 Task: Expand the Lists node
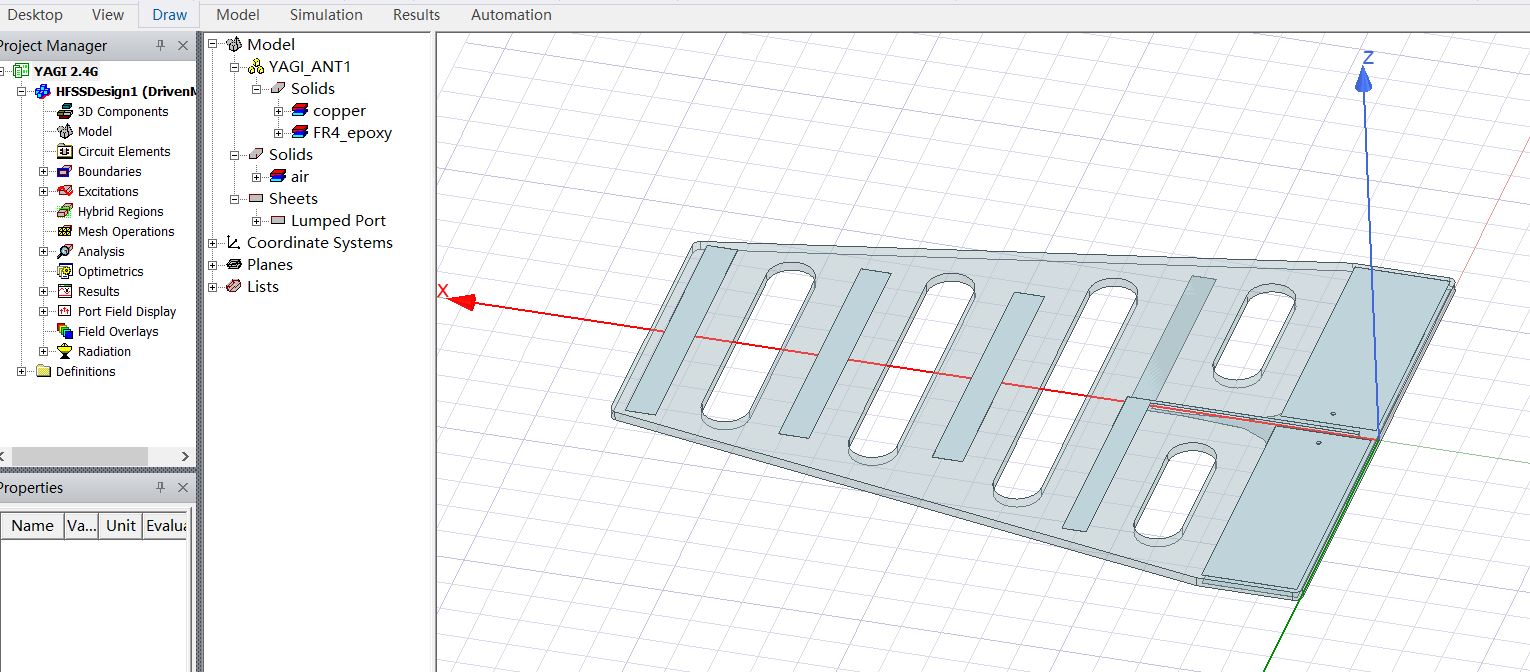coord(213,287)
